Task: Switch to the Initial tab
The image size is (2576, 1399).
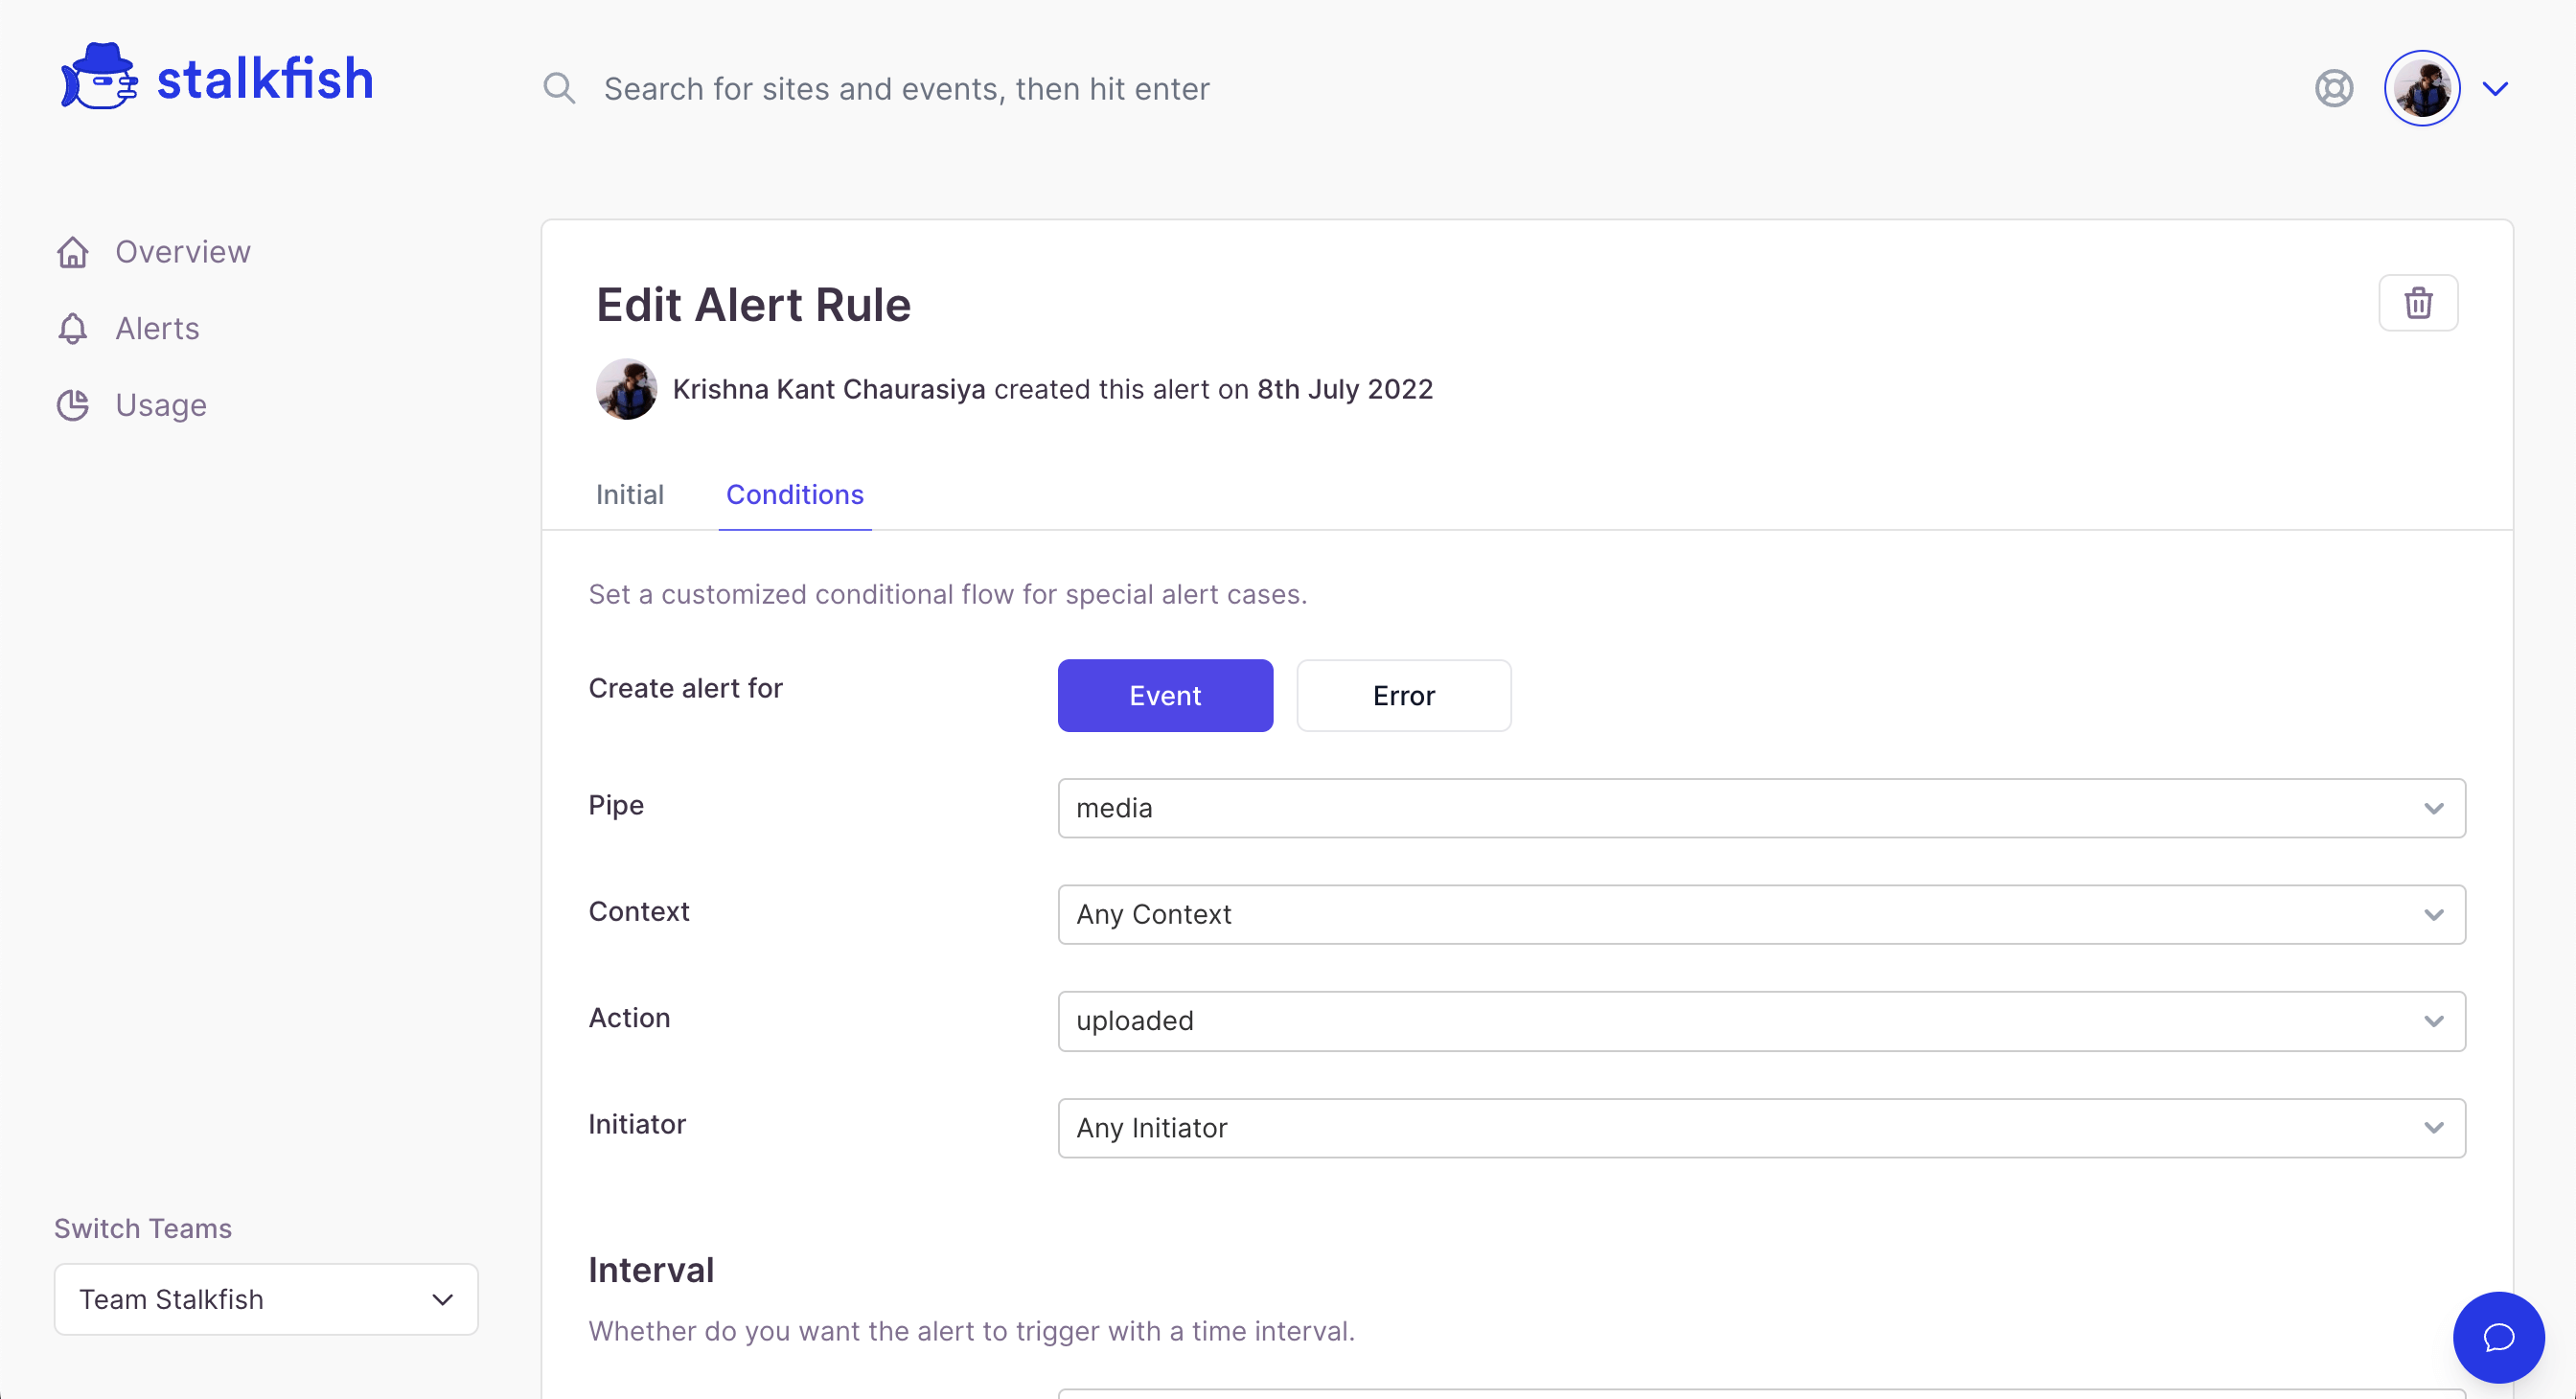Action: pyautogui.click(x=629, y=495)
